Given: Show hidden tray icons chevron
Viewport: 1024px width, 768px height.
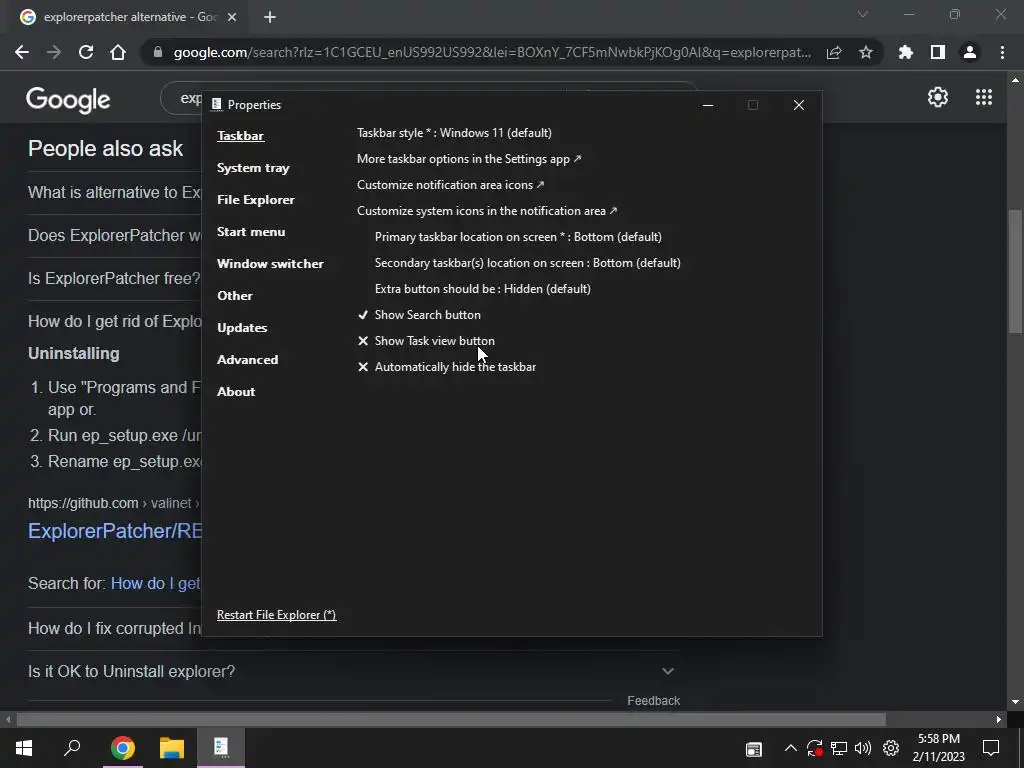Looking at the screenshot, I should pyautogui.click(x=790, y=748).
